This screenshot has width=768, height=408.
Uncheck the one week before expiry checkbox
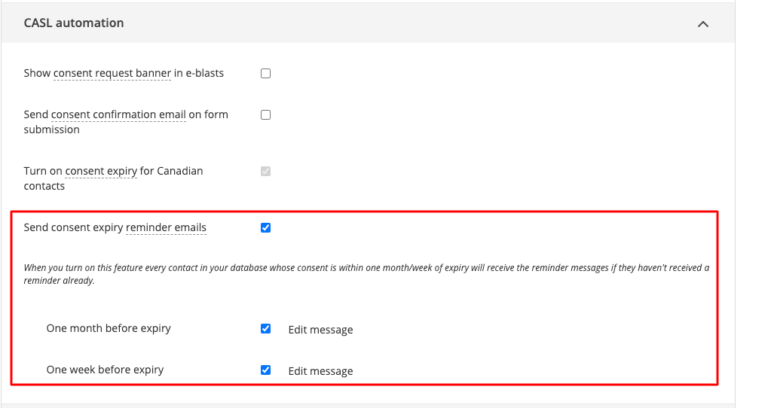[265, 370]
